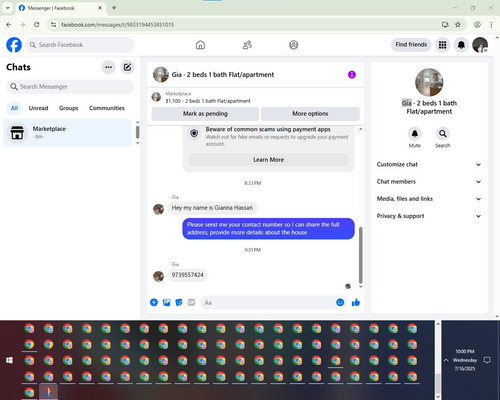Select the Groups chats filter tab
The width and height of the screenshot is (500, 400).
tap(68, 108)
